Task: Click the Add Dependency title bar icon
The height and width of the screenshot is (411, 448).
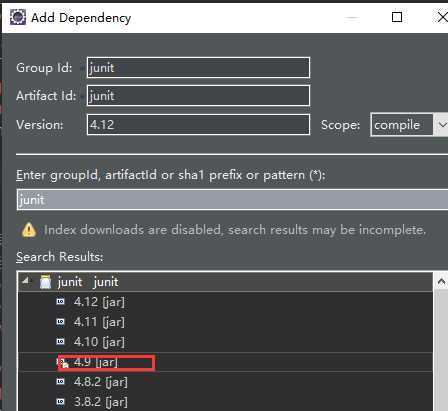Action: point(18,17)
